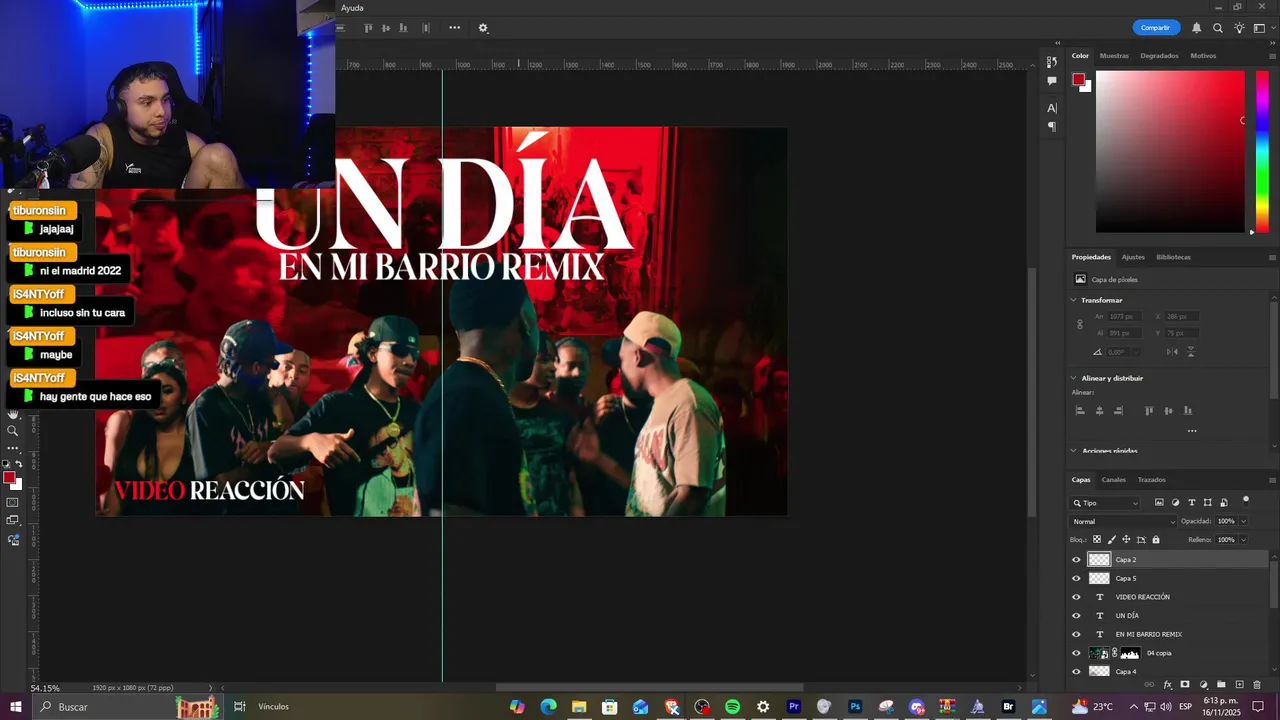The image size is (1280, 720).
Task: Open the Character panel icon
Action: 1052,108
